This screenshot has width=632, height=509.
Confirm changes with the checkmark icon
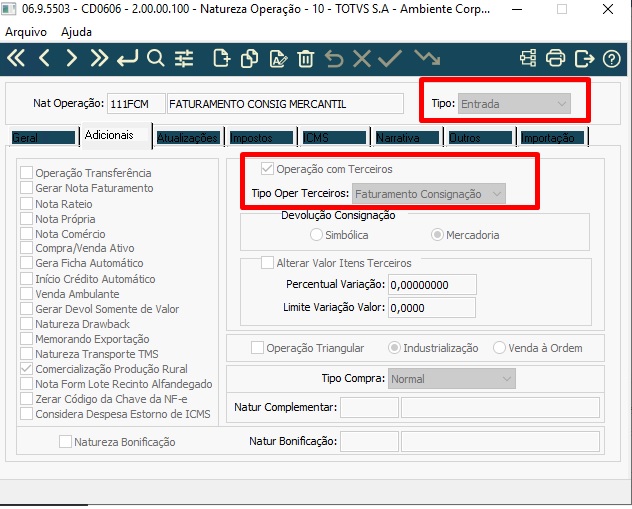click(390, 58)
